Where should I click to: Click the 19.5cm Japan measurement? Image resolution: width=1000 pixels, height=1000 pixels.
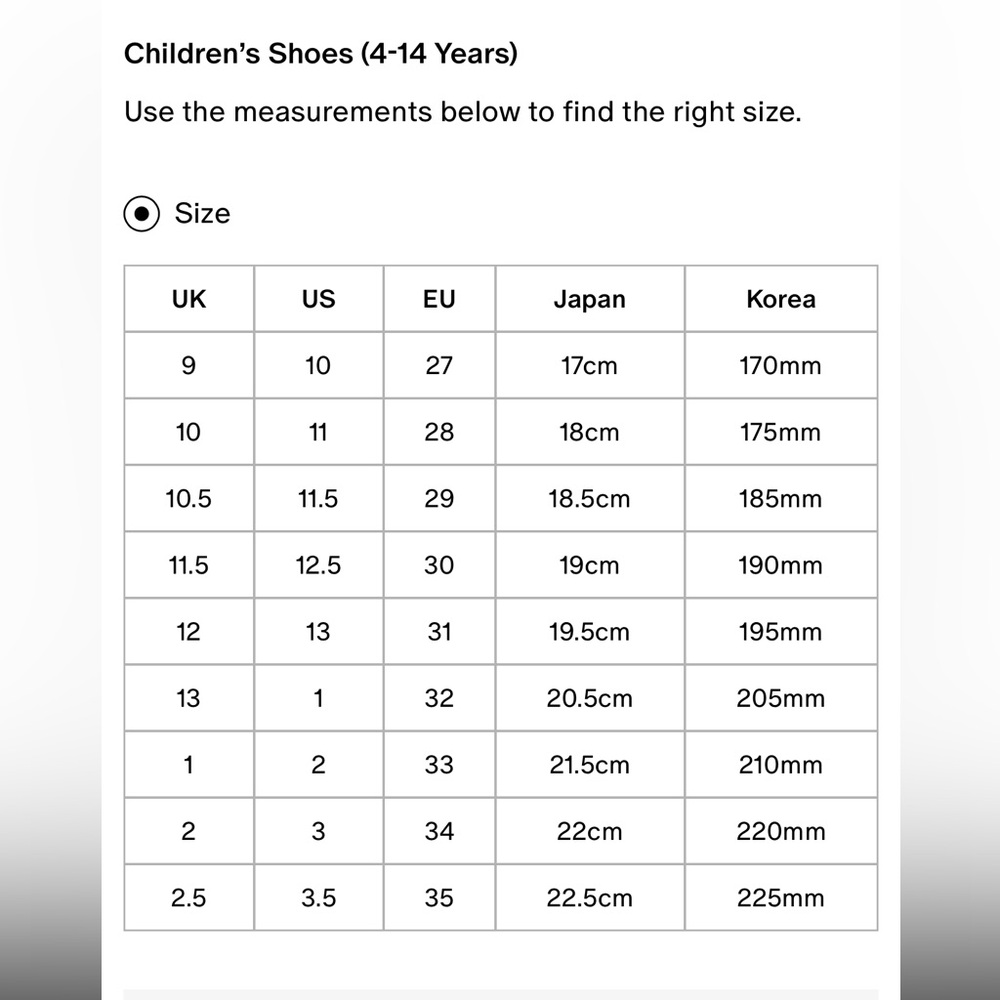[x=589, y=631]
